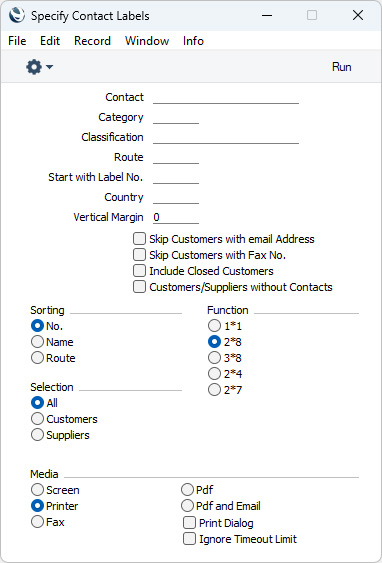Click the app logo in title bar
This screenshot has width=382, height=563.
point(17,15)
